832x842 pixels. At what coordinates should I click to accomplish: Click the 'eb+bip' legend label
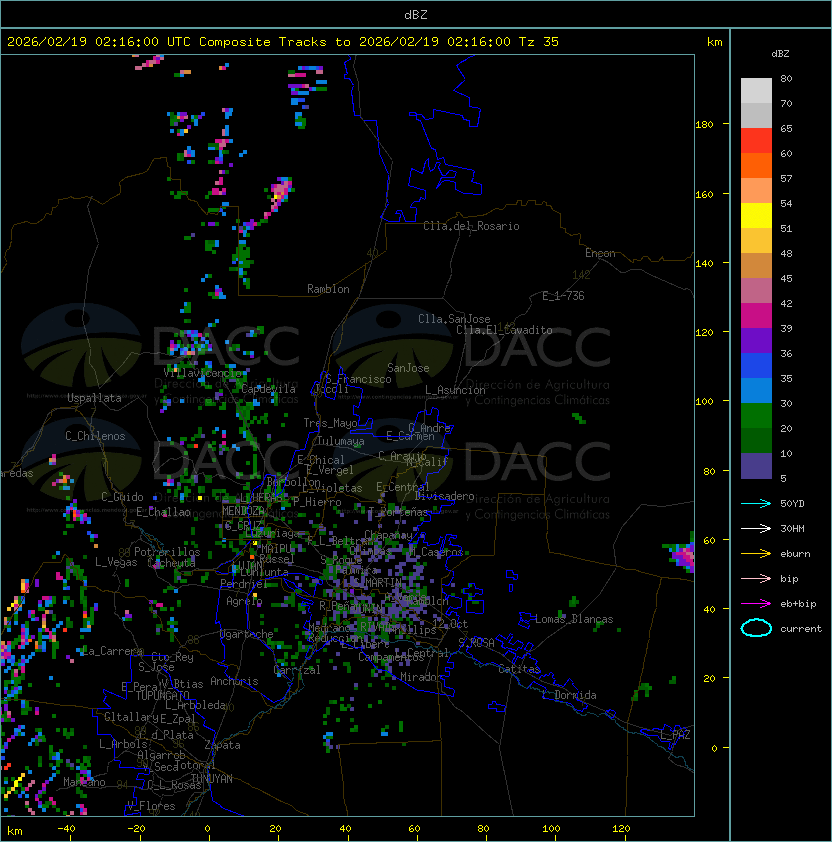798,604
